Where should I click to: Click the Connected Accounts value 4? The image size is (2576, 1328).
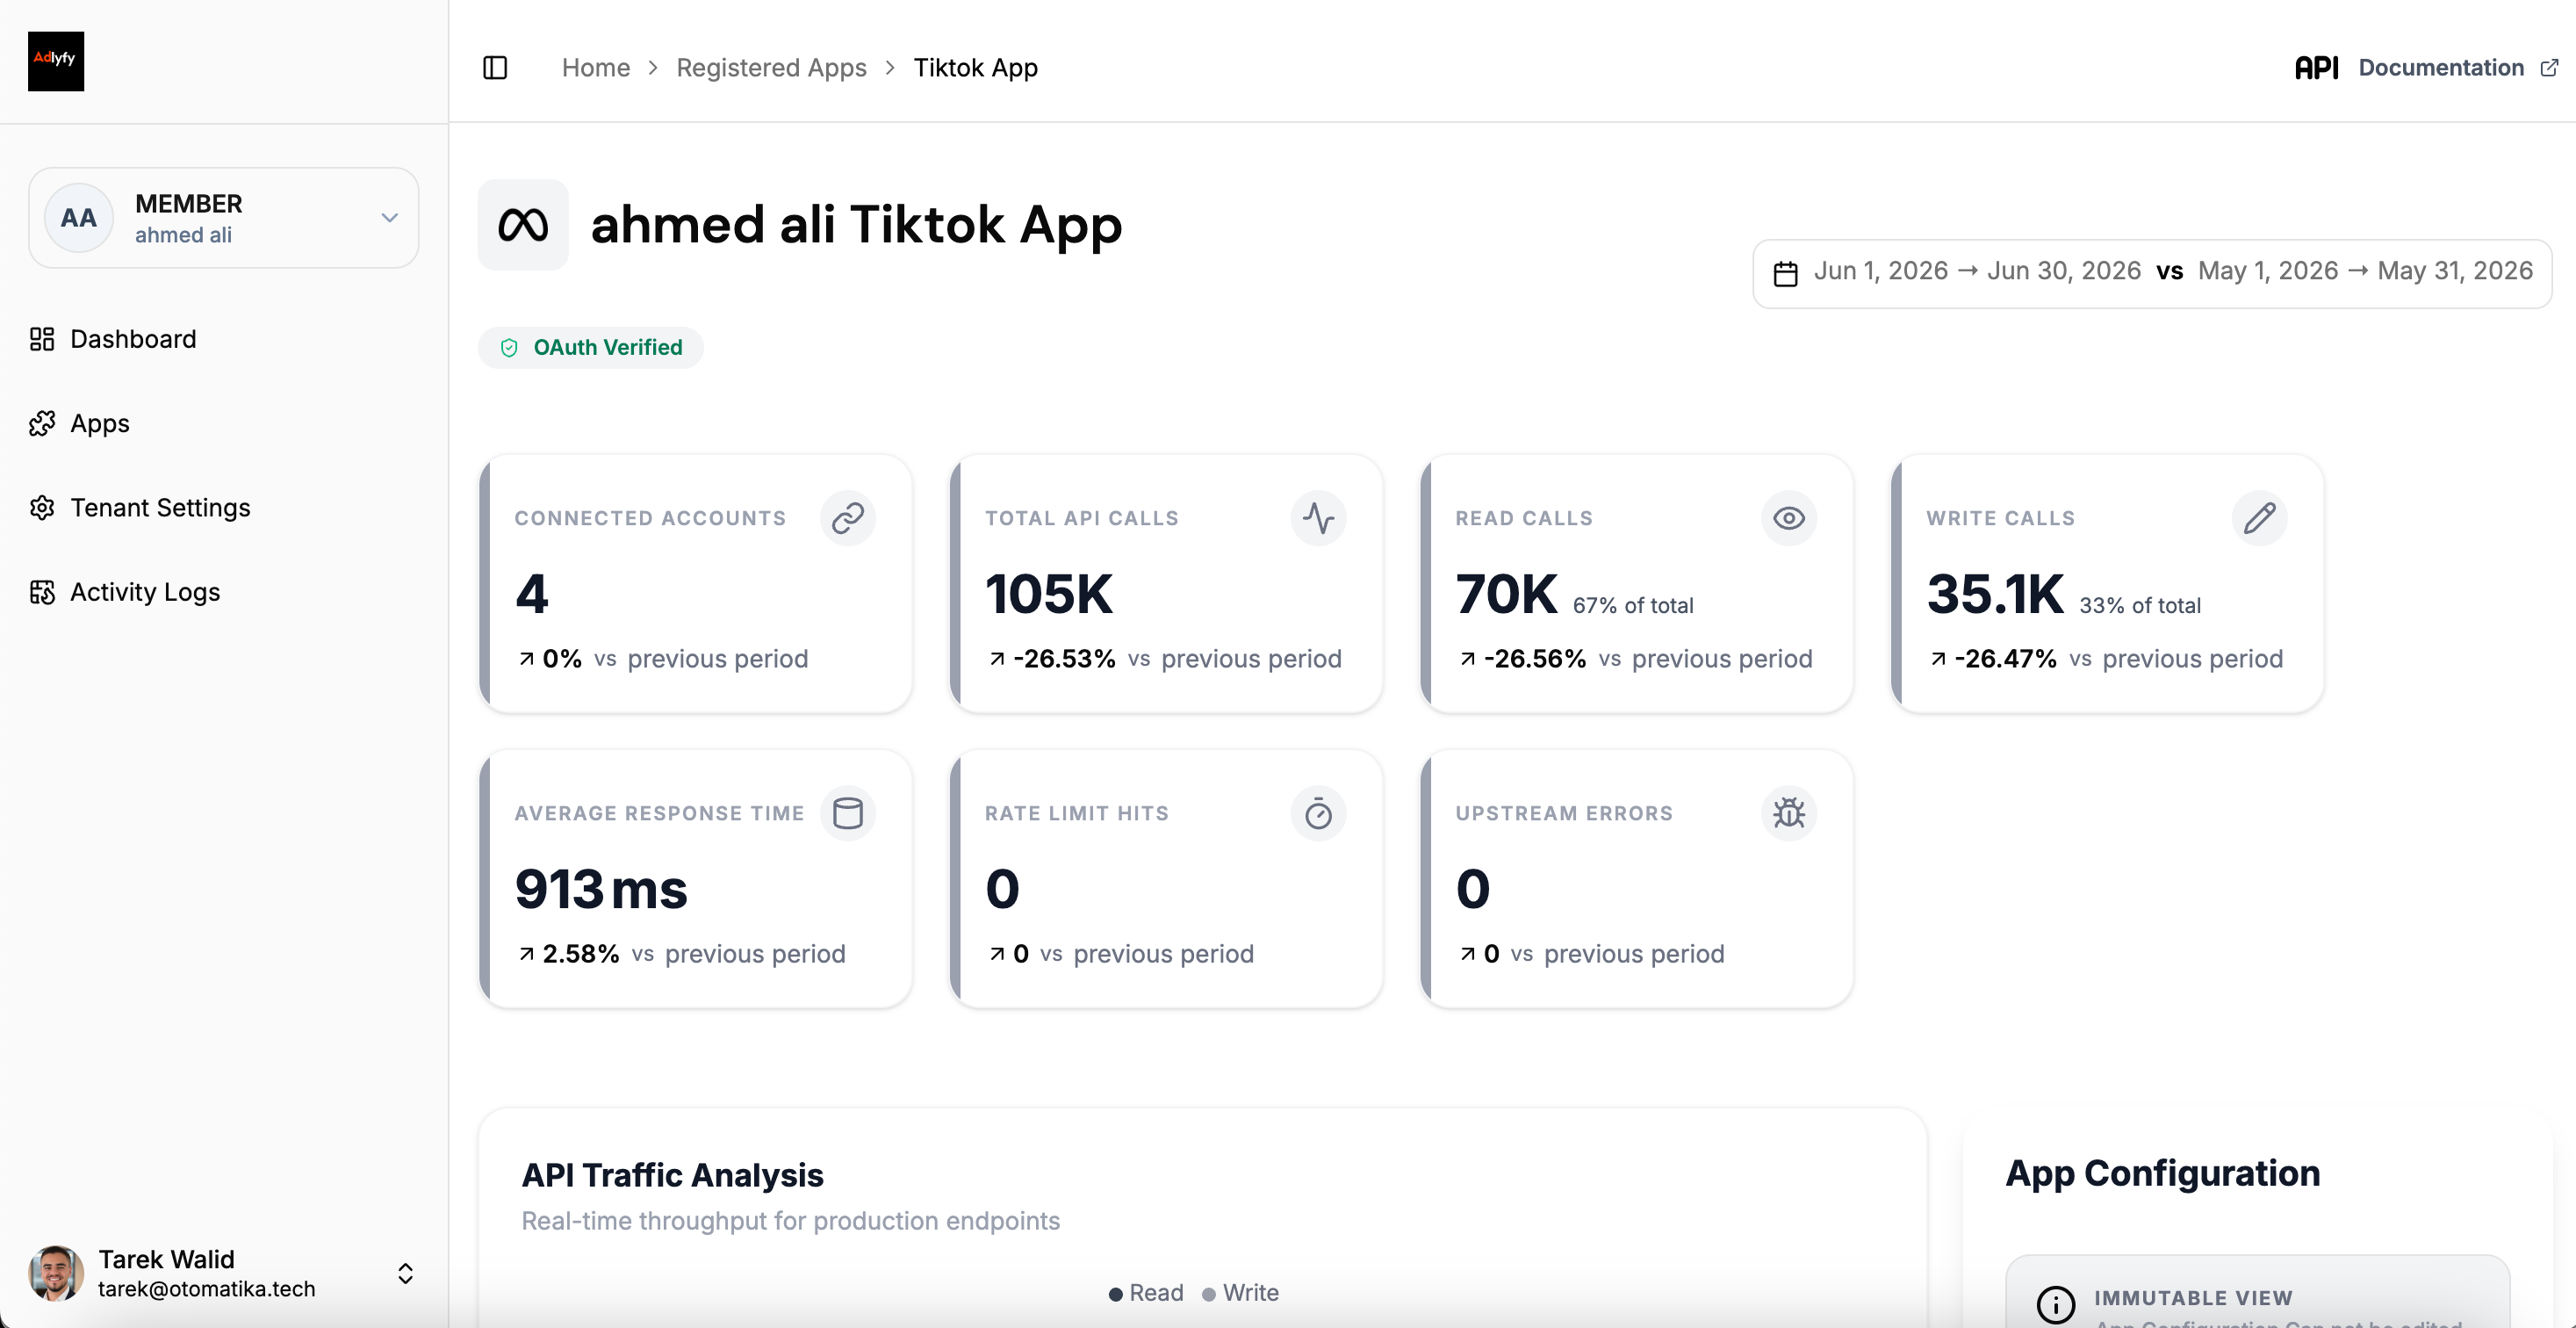click(x=532, y=594)
